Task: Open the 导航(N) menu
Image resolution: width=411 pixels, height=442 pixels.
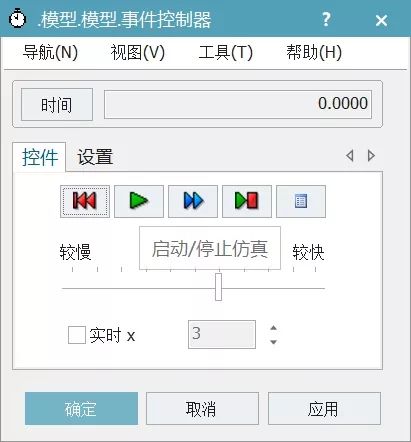Action: (x=50, y=52)
